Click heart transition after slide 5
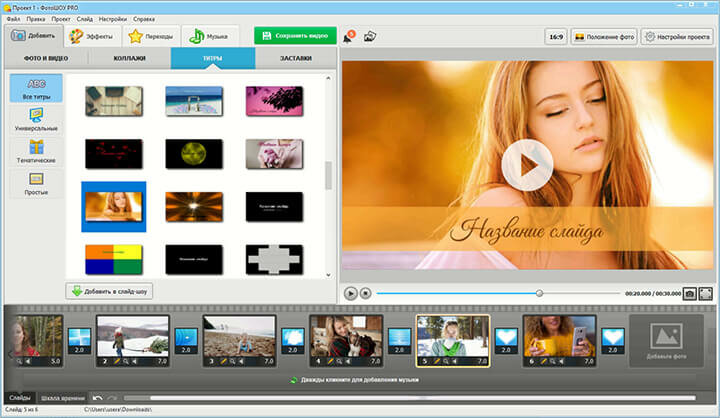Screen dimensions: 720x418 click(506, 340)
